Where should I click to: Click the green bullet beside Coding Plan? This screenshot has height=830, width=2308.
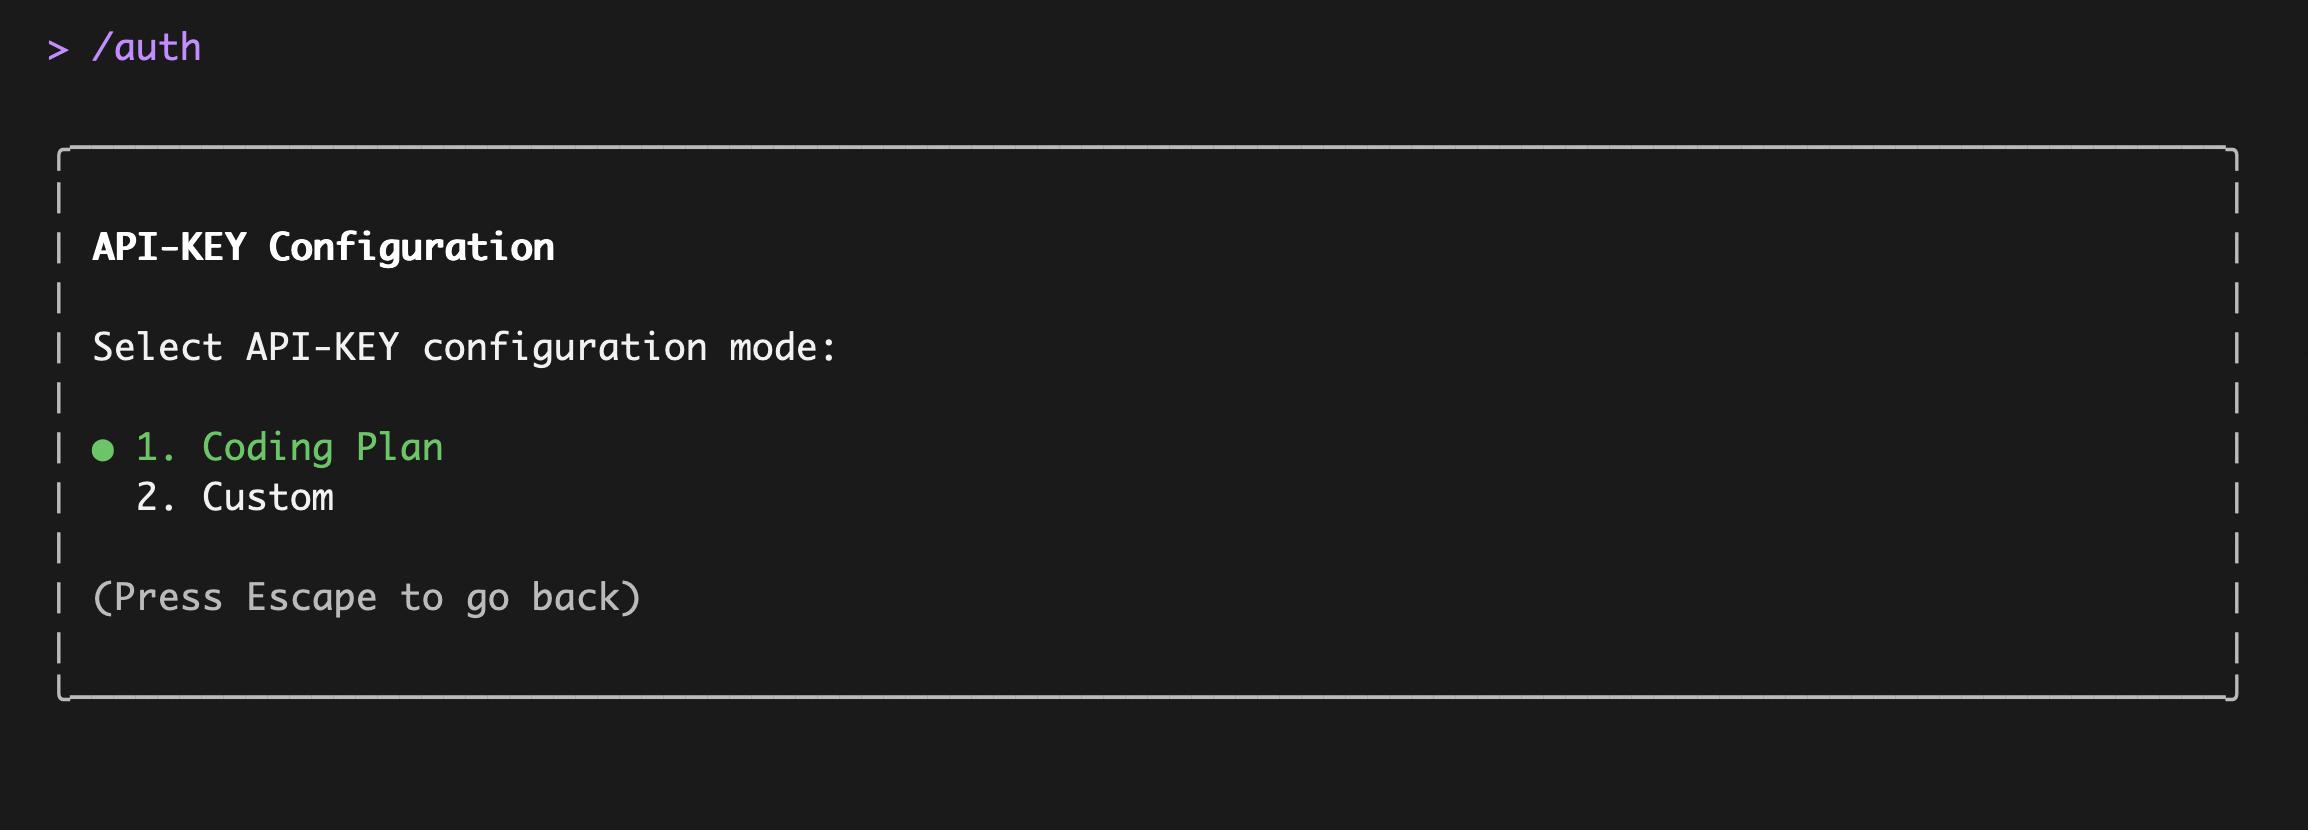(x=102, y=450)
